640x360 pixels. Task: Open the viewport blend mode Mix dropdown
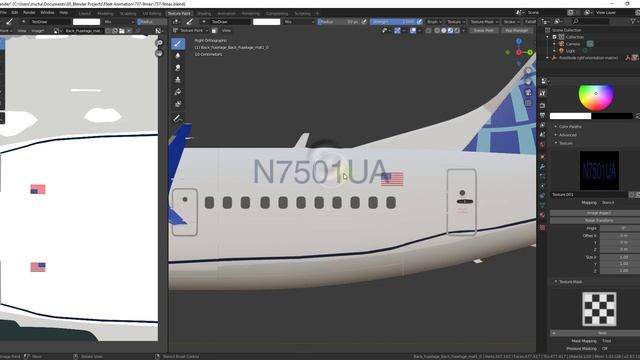[299, 22]
